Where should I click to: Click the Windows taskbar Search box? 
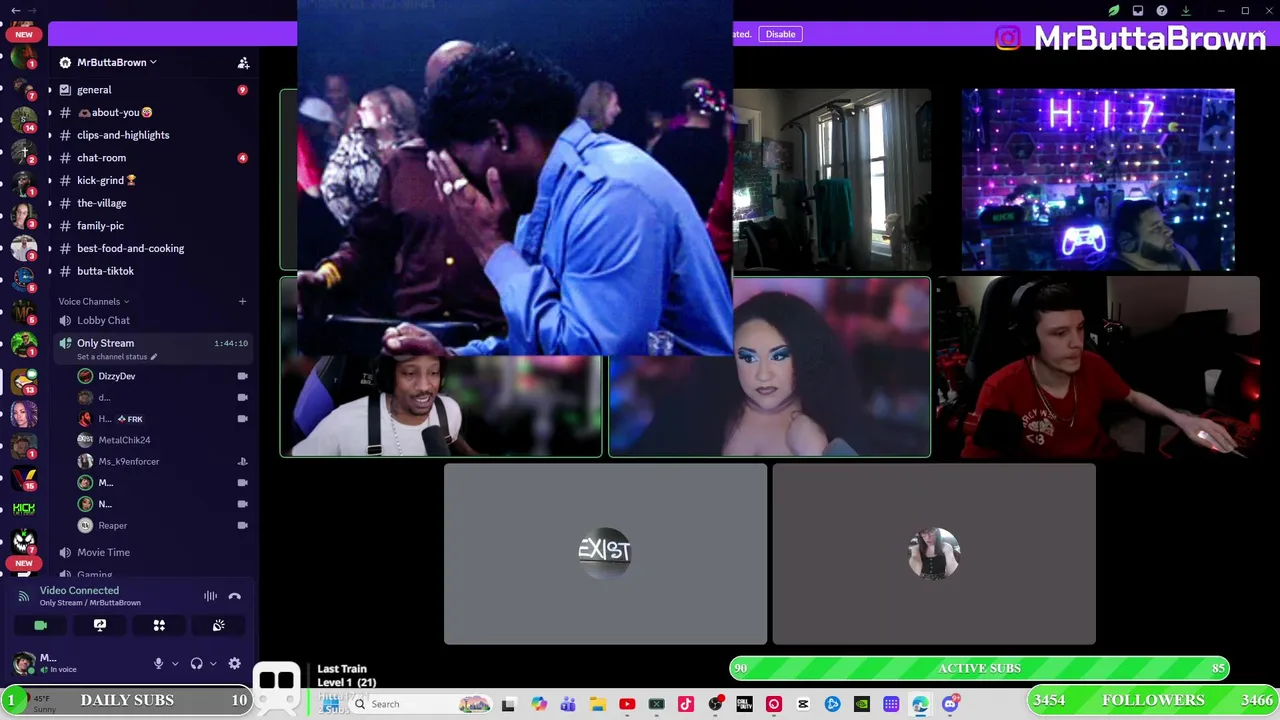point(421,704)
